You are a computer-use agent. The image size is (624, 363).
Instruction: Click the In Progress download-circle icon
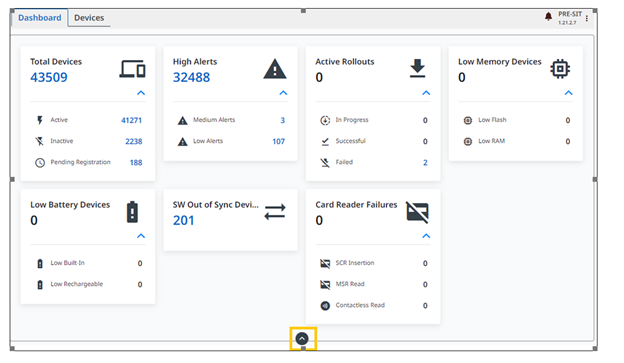tap(325, 120)
